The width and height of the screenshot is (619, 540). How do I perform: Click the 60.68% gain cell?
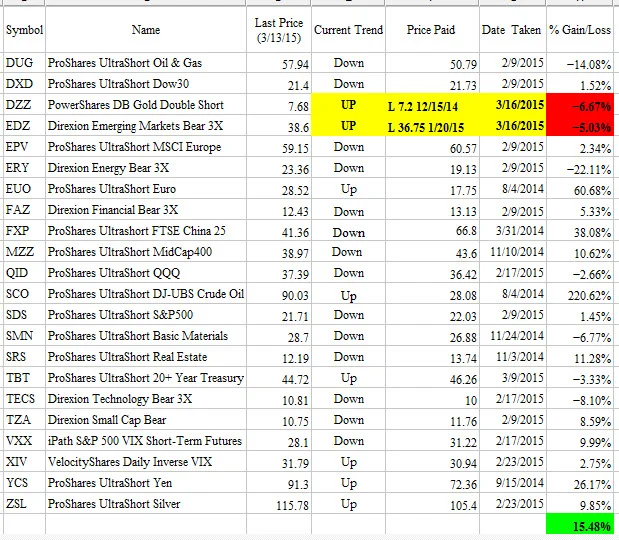(580, 189)
